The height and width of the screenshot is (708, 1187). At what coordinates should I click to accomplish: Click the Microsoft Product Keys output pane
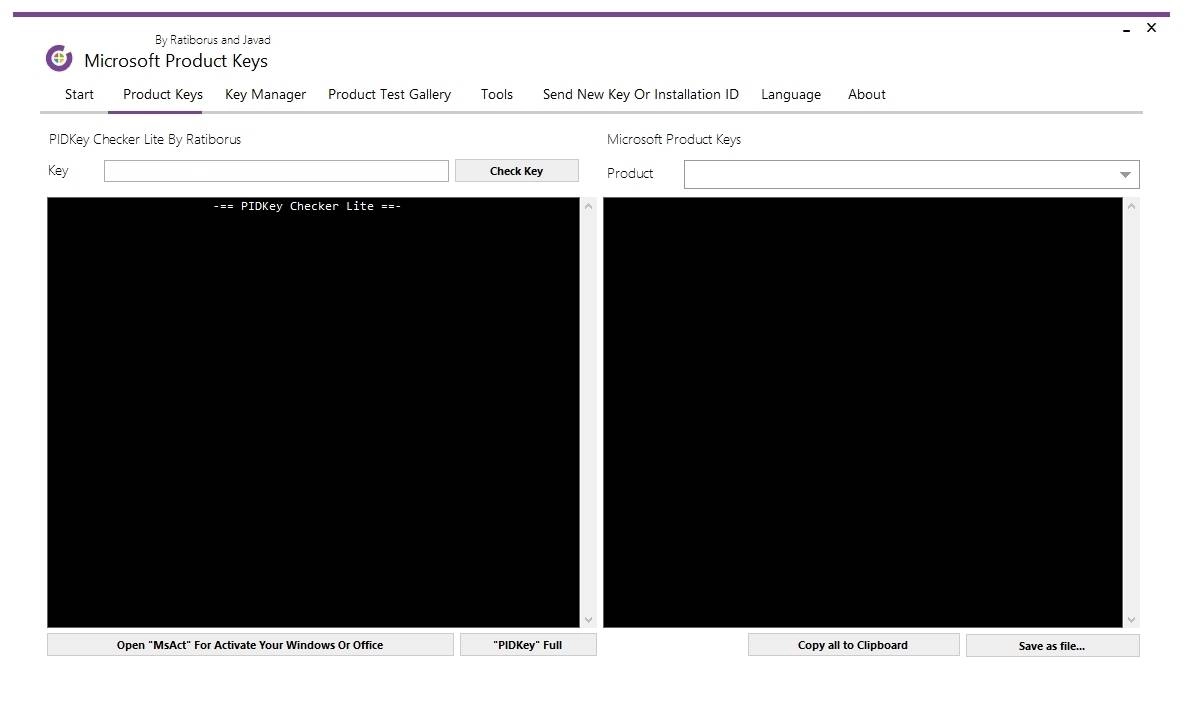[863, 413]
